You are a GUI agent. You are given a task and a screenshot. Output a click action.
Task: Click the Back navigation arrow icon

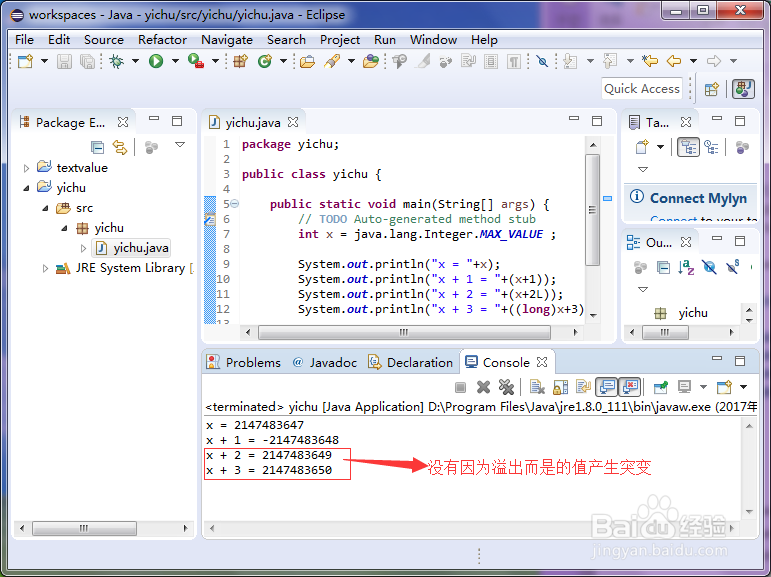pyautogui.click(x=674, y=61)
